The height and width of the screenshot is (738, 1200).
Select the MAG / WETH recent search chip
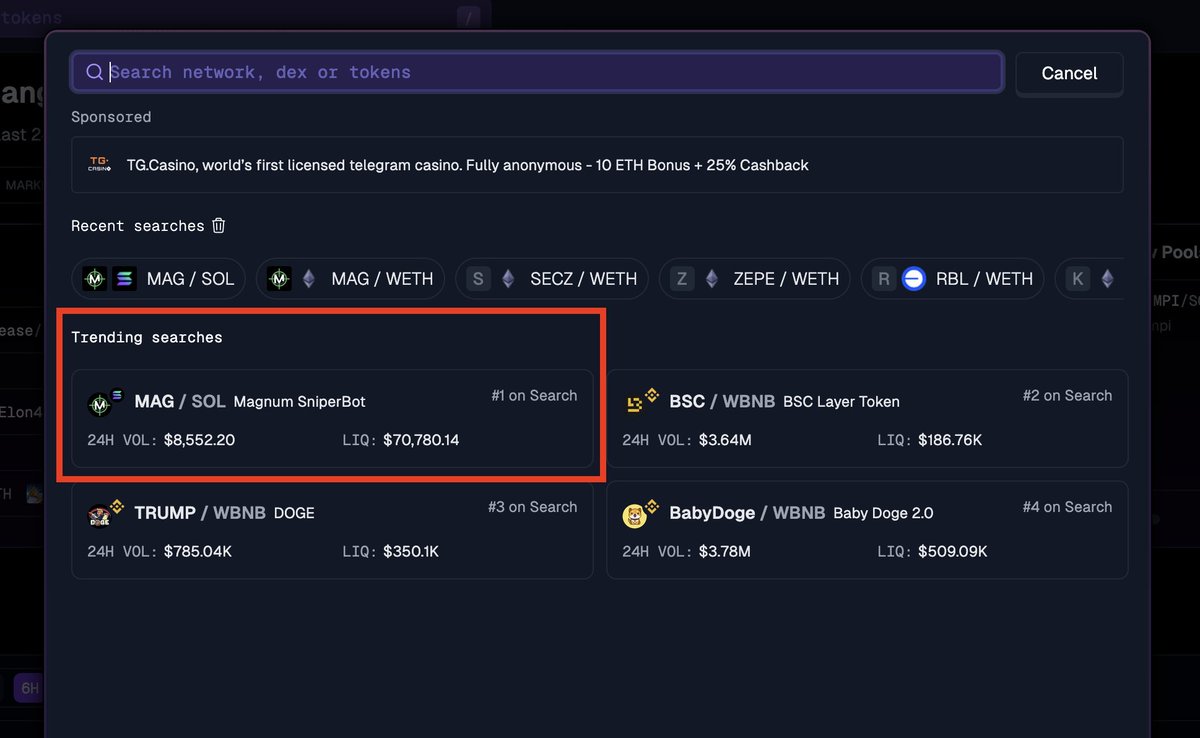(351, 279)
